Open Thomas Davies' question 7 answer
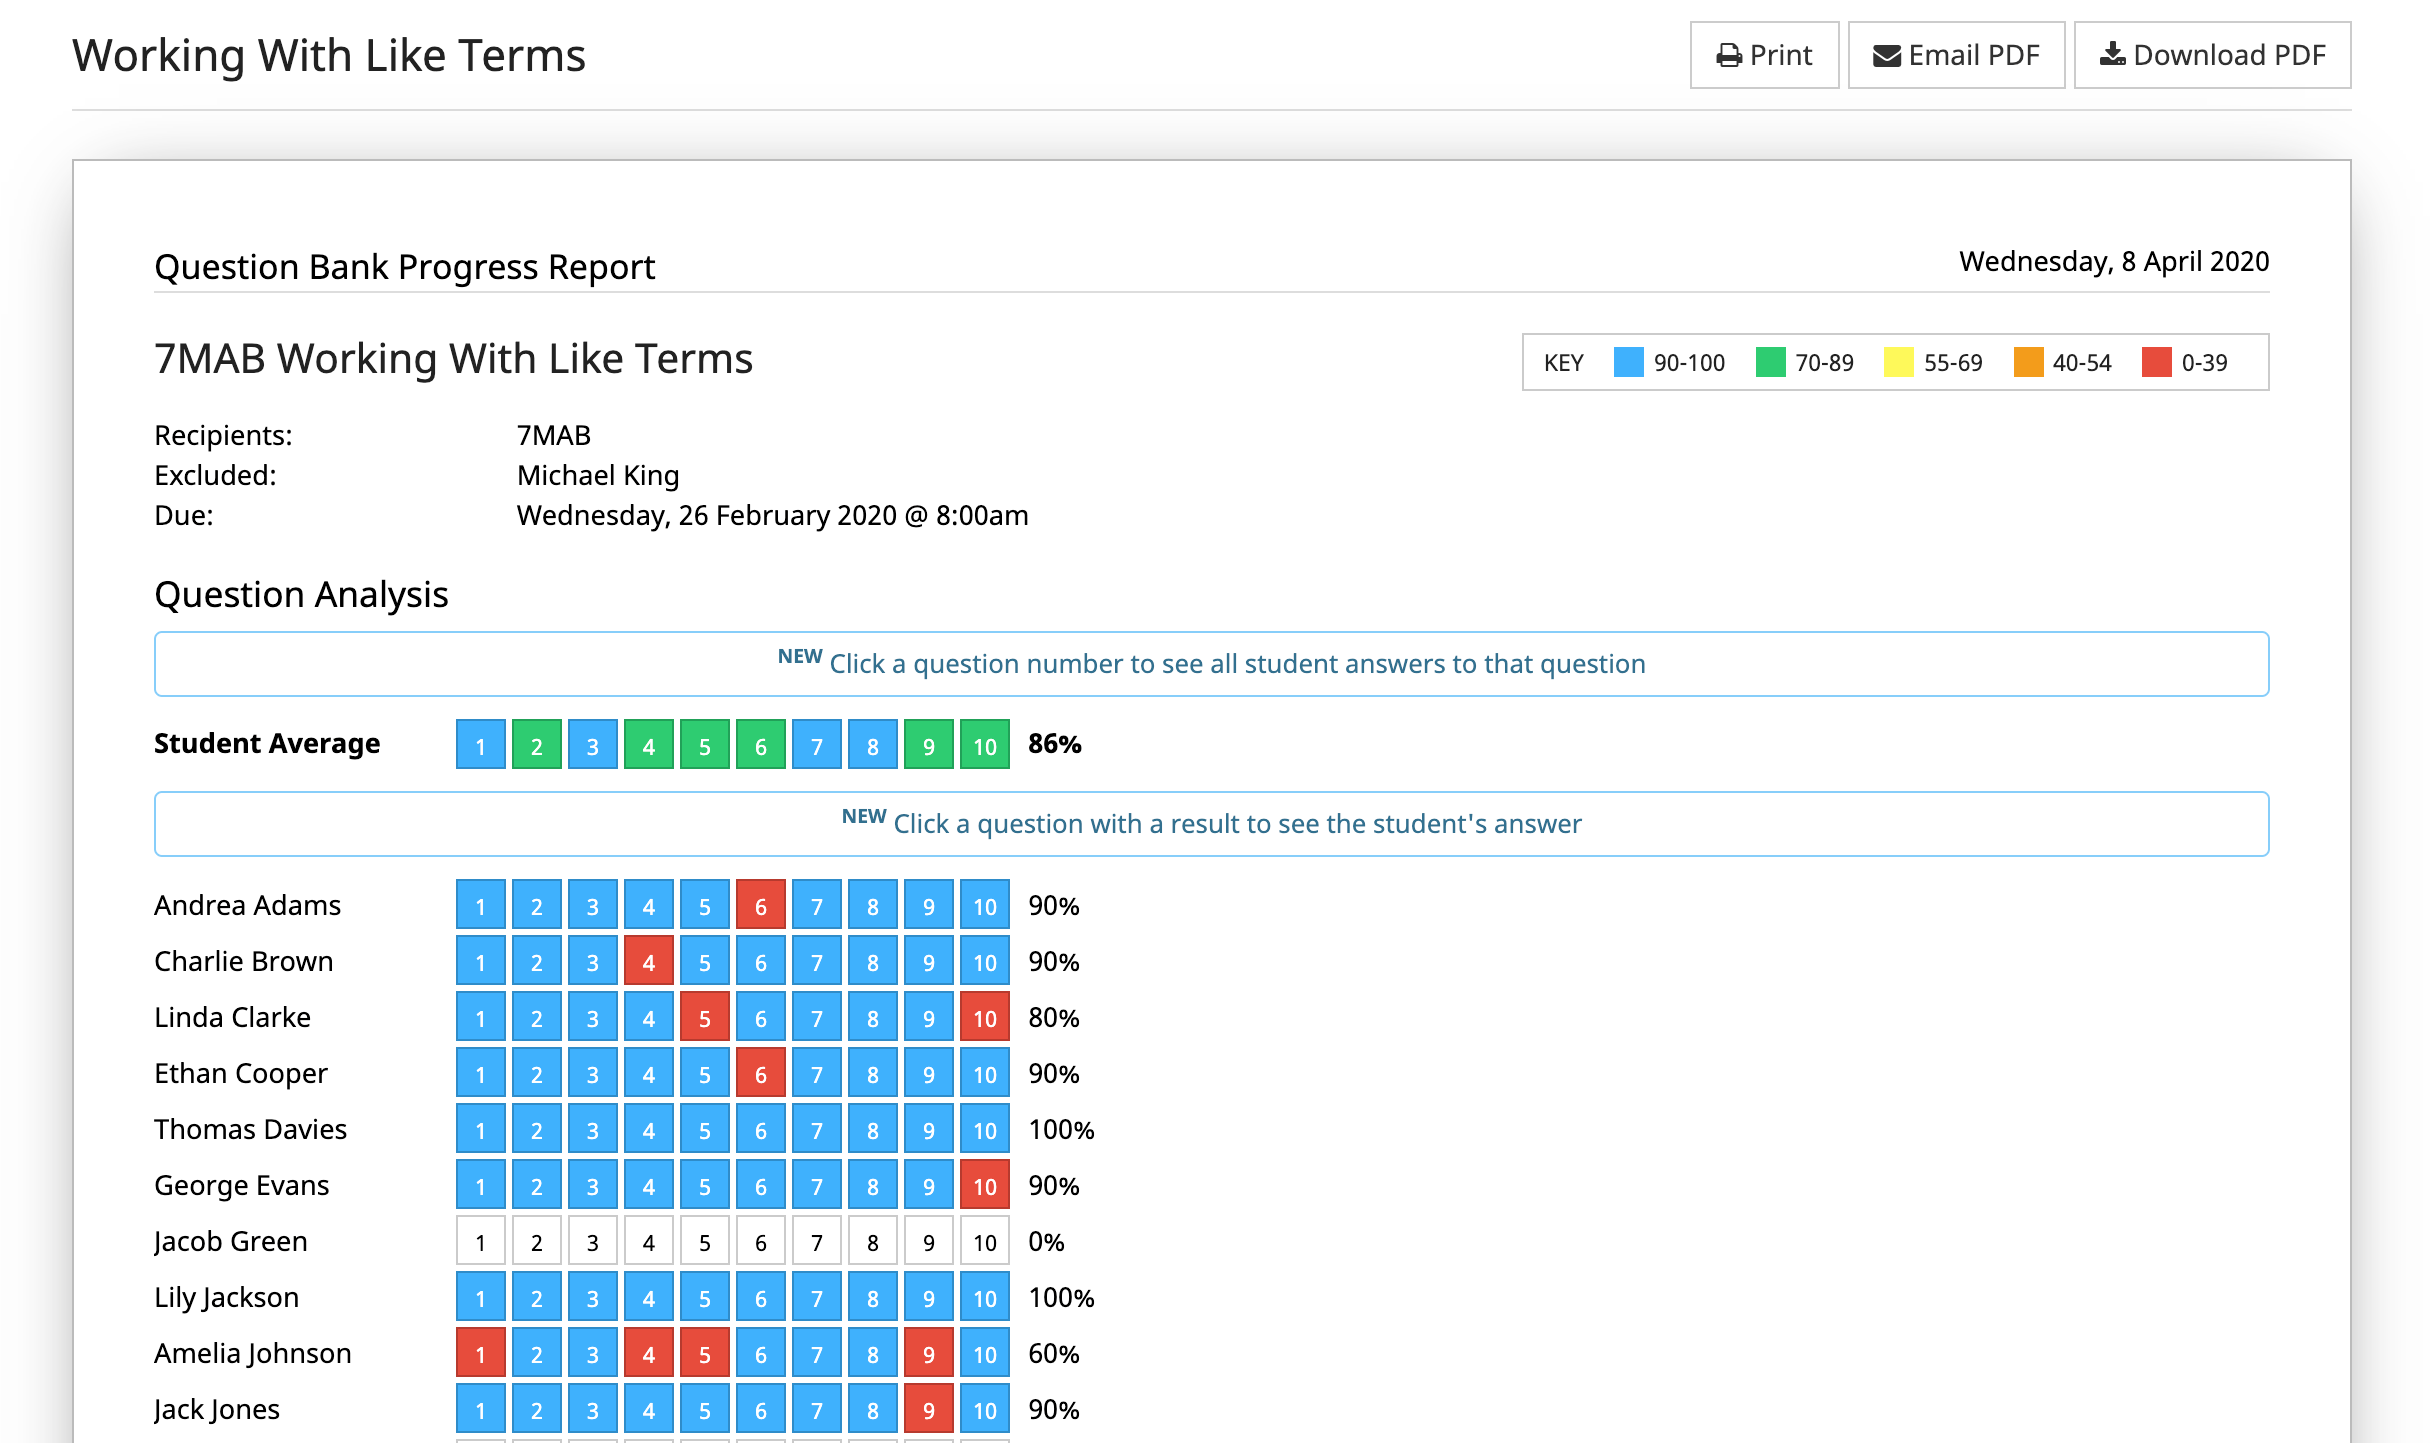 pos(816,1129)
